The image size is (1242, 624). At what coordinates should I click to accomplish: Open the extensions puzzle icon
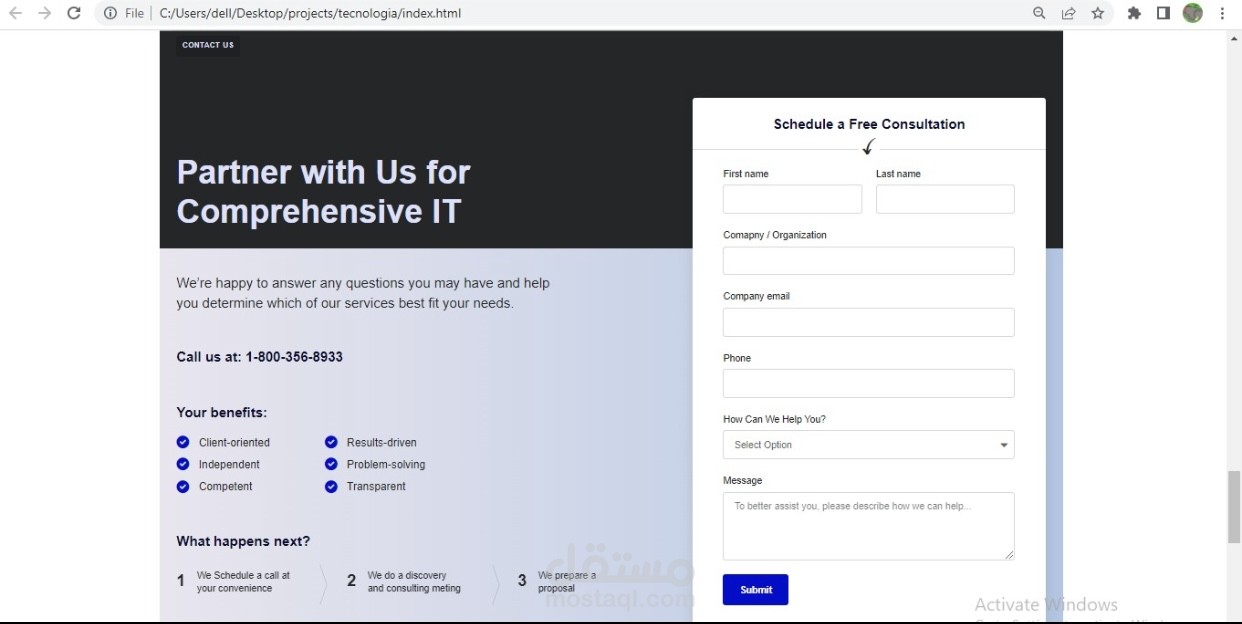(x=1134, y=13)
